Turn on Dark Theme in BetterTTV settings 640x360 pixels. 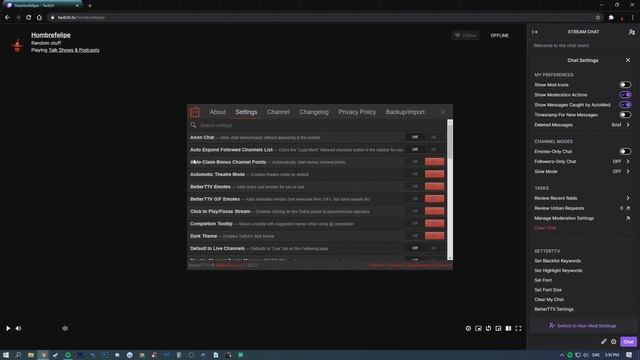[x=434, y=236]
